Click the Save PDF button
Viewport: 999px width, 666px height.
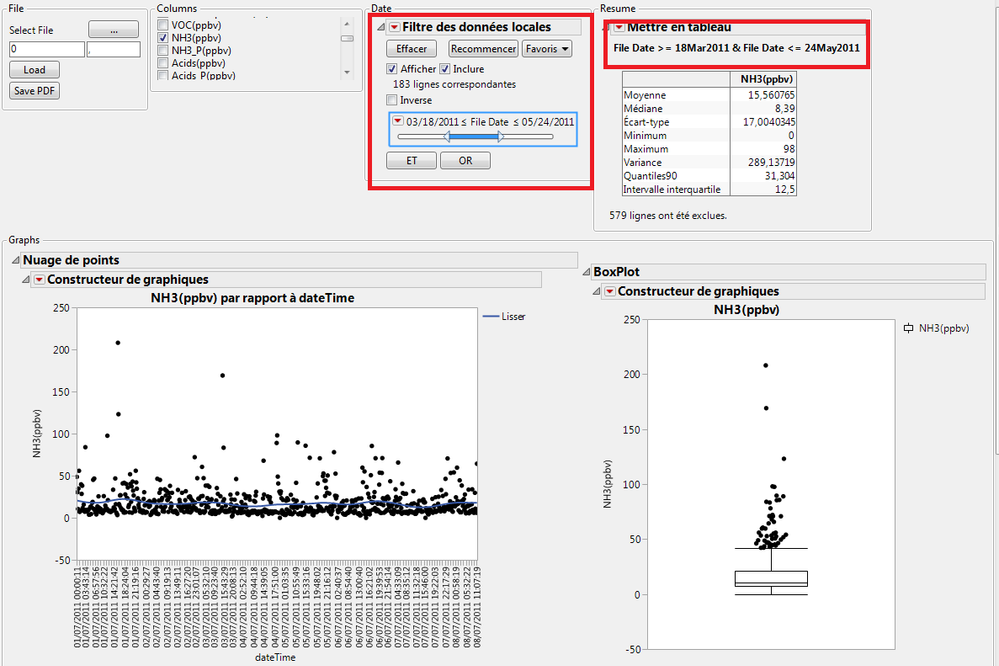point(34,91)
